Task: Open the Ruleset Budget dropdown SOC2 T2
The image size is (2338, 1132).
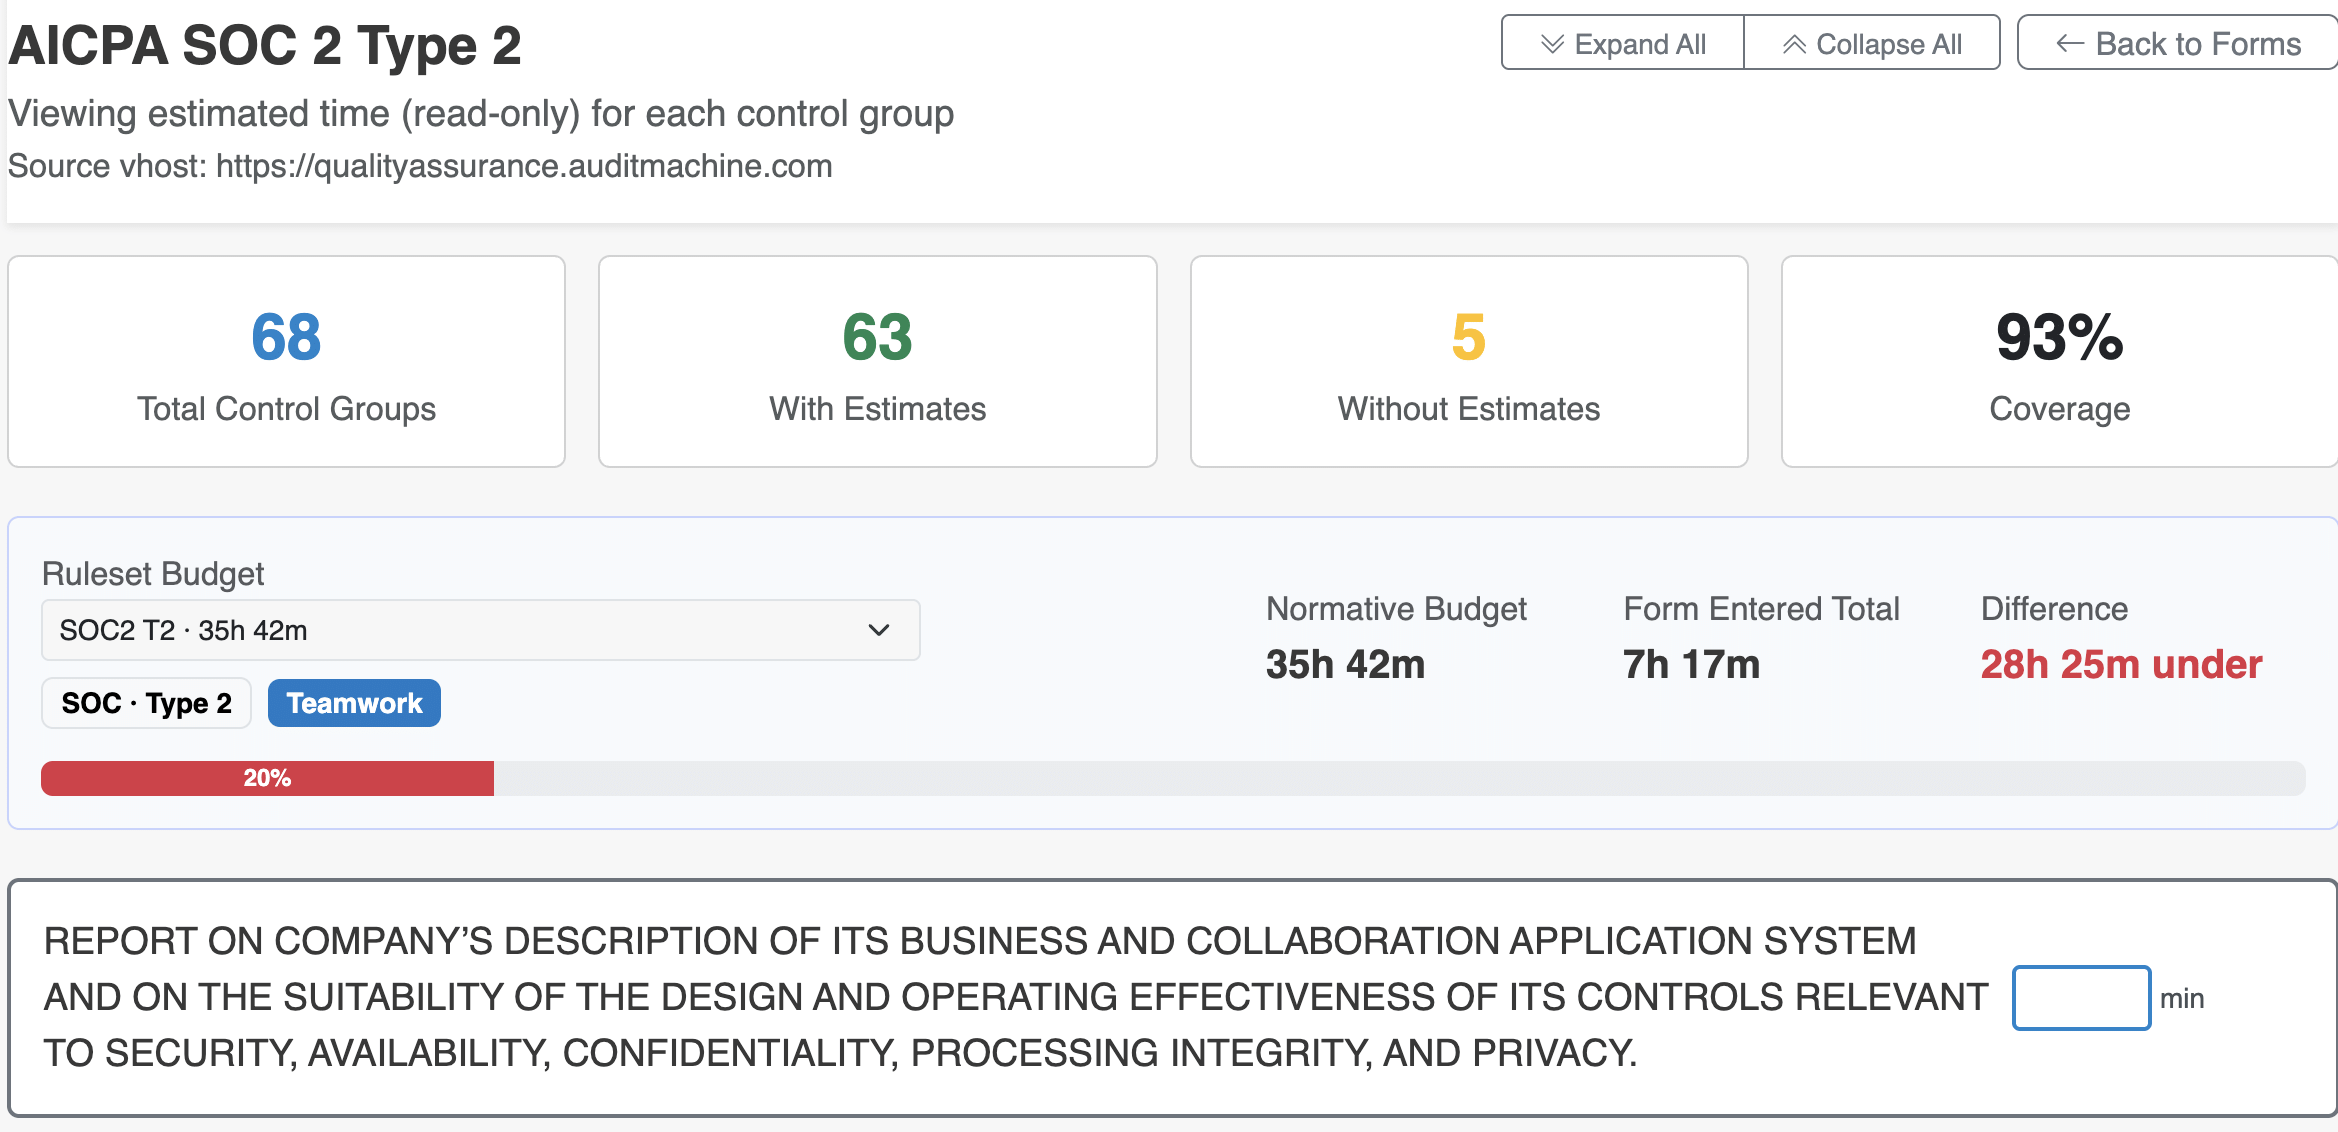Action: 480,630
